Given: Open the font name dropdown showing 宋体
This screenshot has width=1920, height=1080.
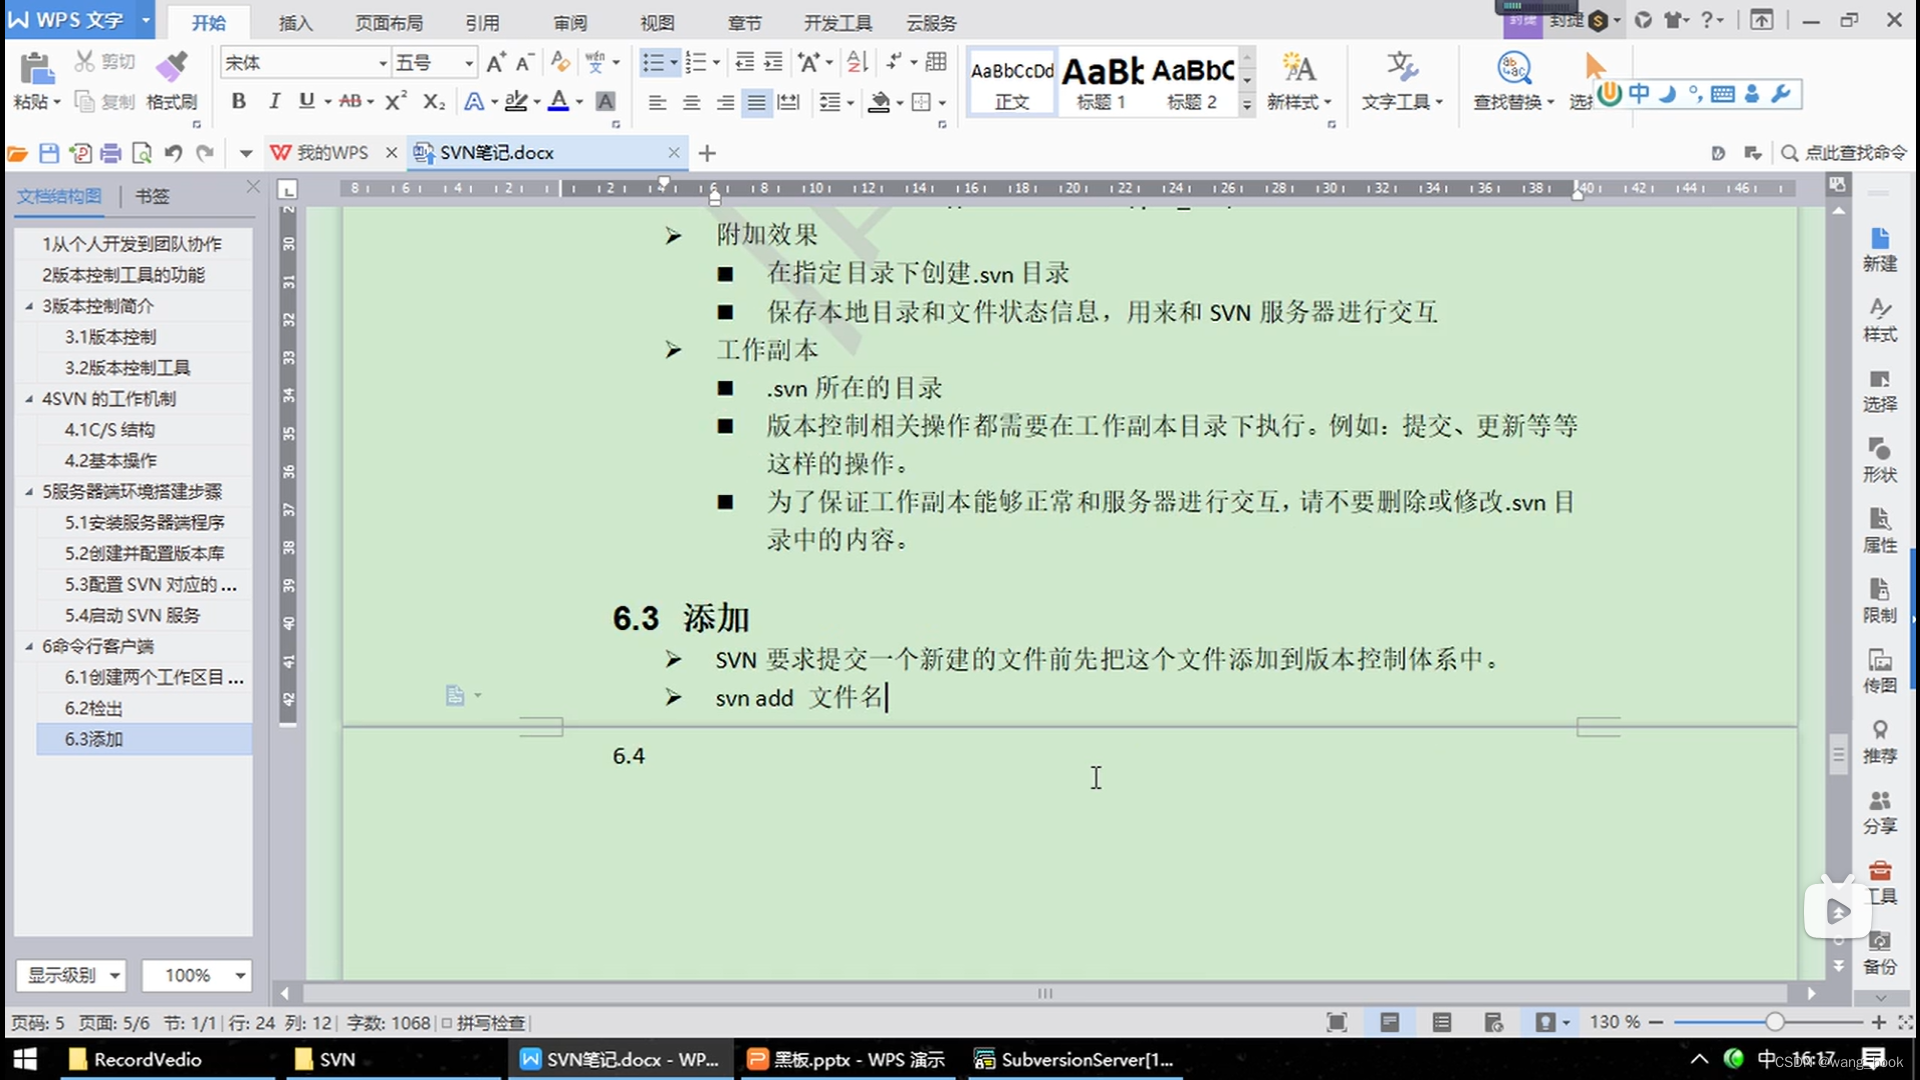Looking at the screenshot, I should coord(381,63).
